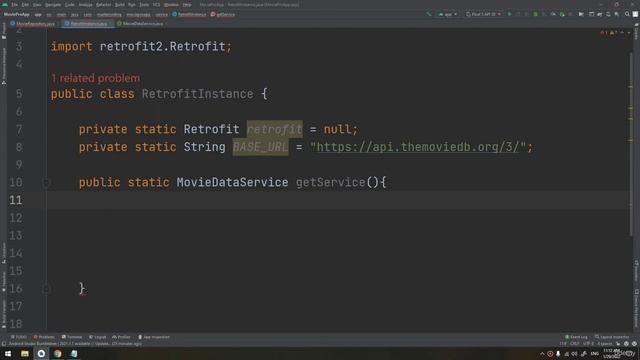Open the Problems tool window
The width and height of the screenshot is (640, 360).
(44, 337)
